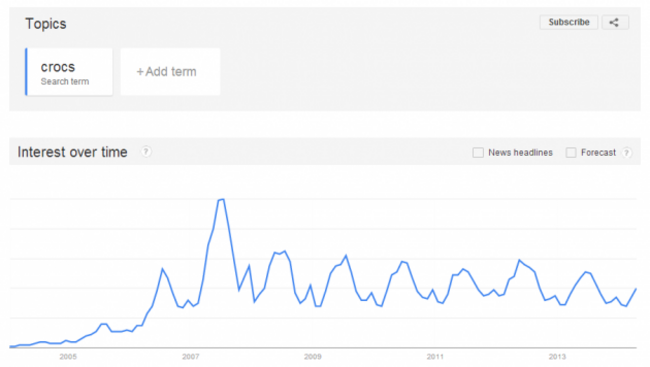Select the 2013 axis label
Viewport: 650px width, 367px height.
[557, 357]
